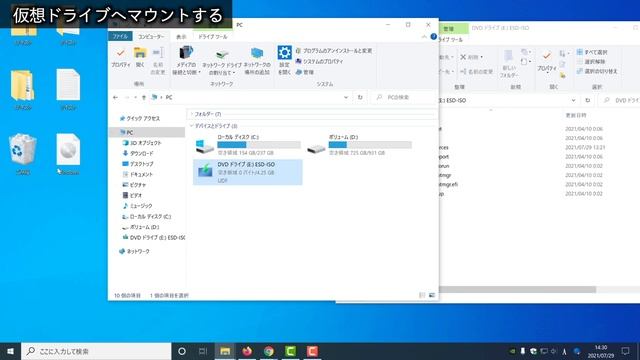Switch to 表示 ribbon tab
640x360 pixels.
(181, 36)
